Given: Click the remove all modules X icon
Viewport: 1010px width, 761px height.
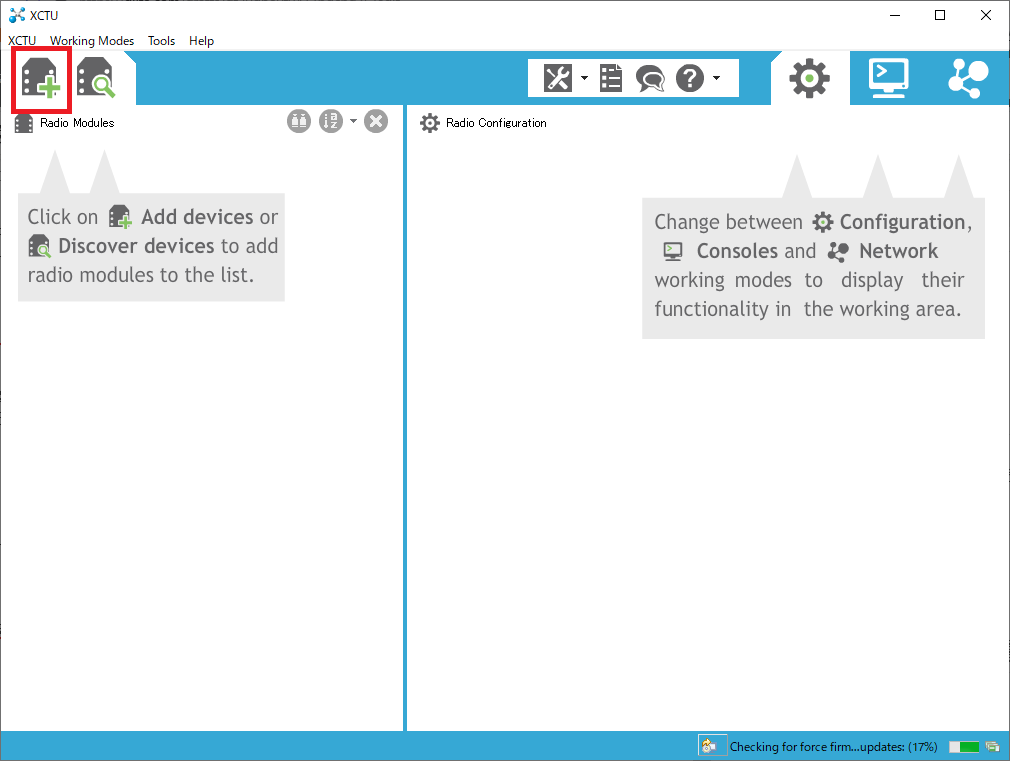Looking at the screenshot, I should pyautogui.click(x=376, y=121).
